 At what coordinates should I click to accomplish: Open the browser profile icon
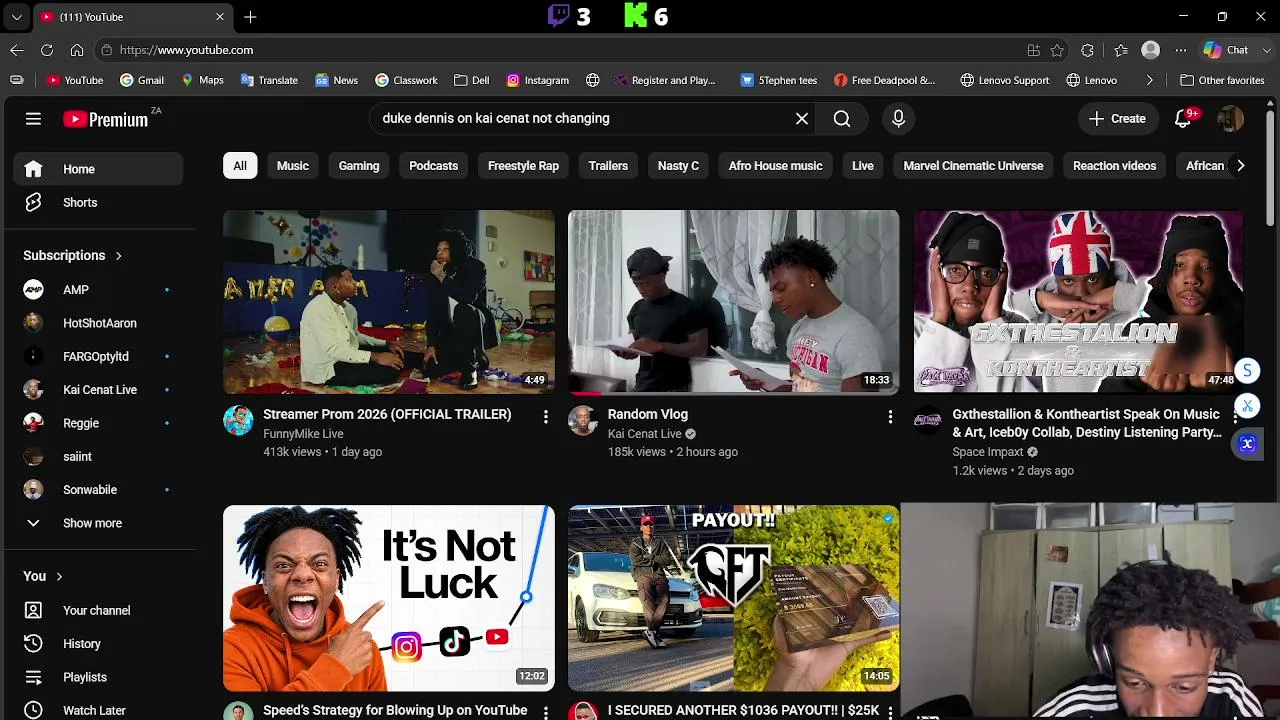pos(1151,50)
